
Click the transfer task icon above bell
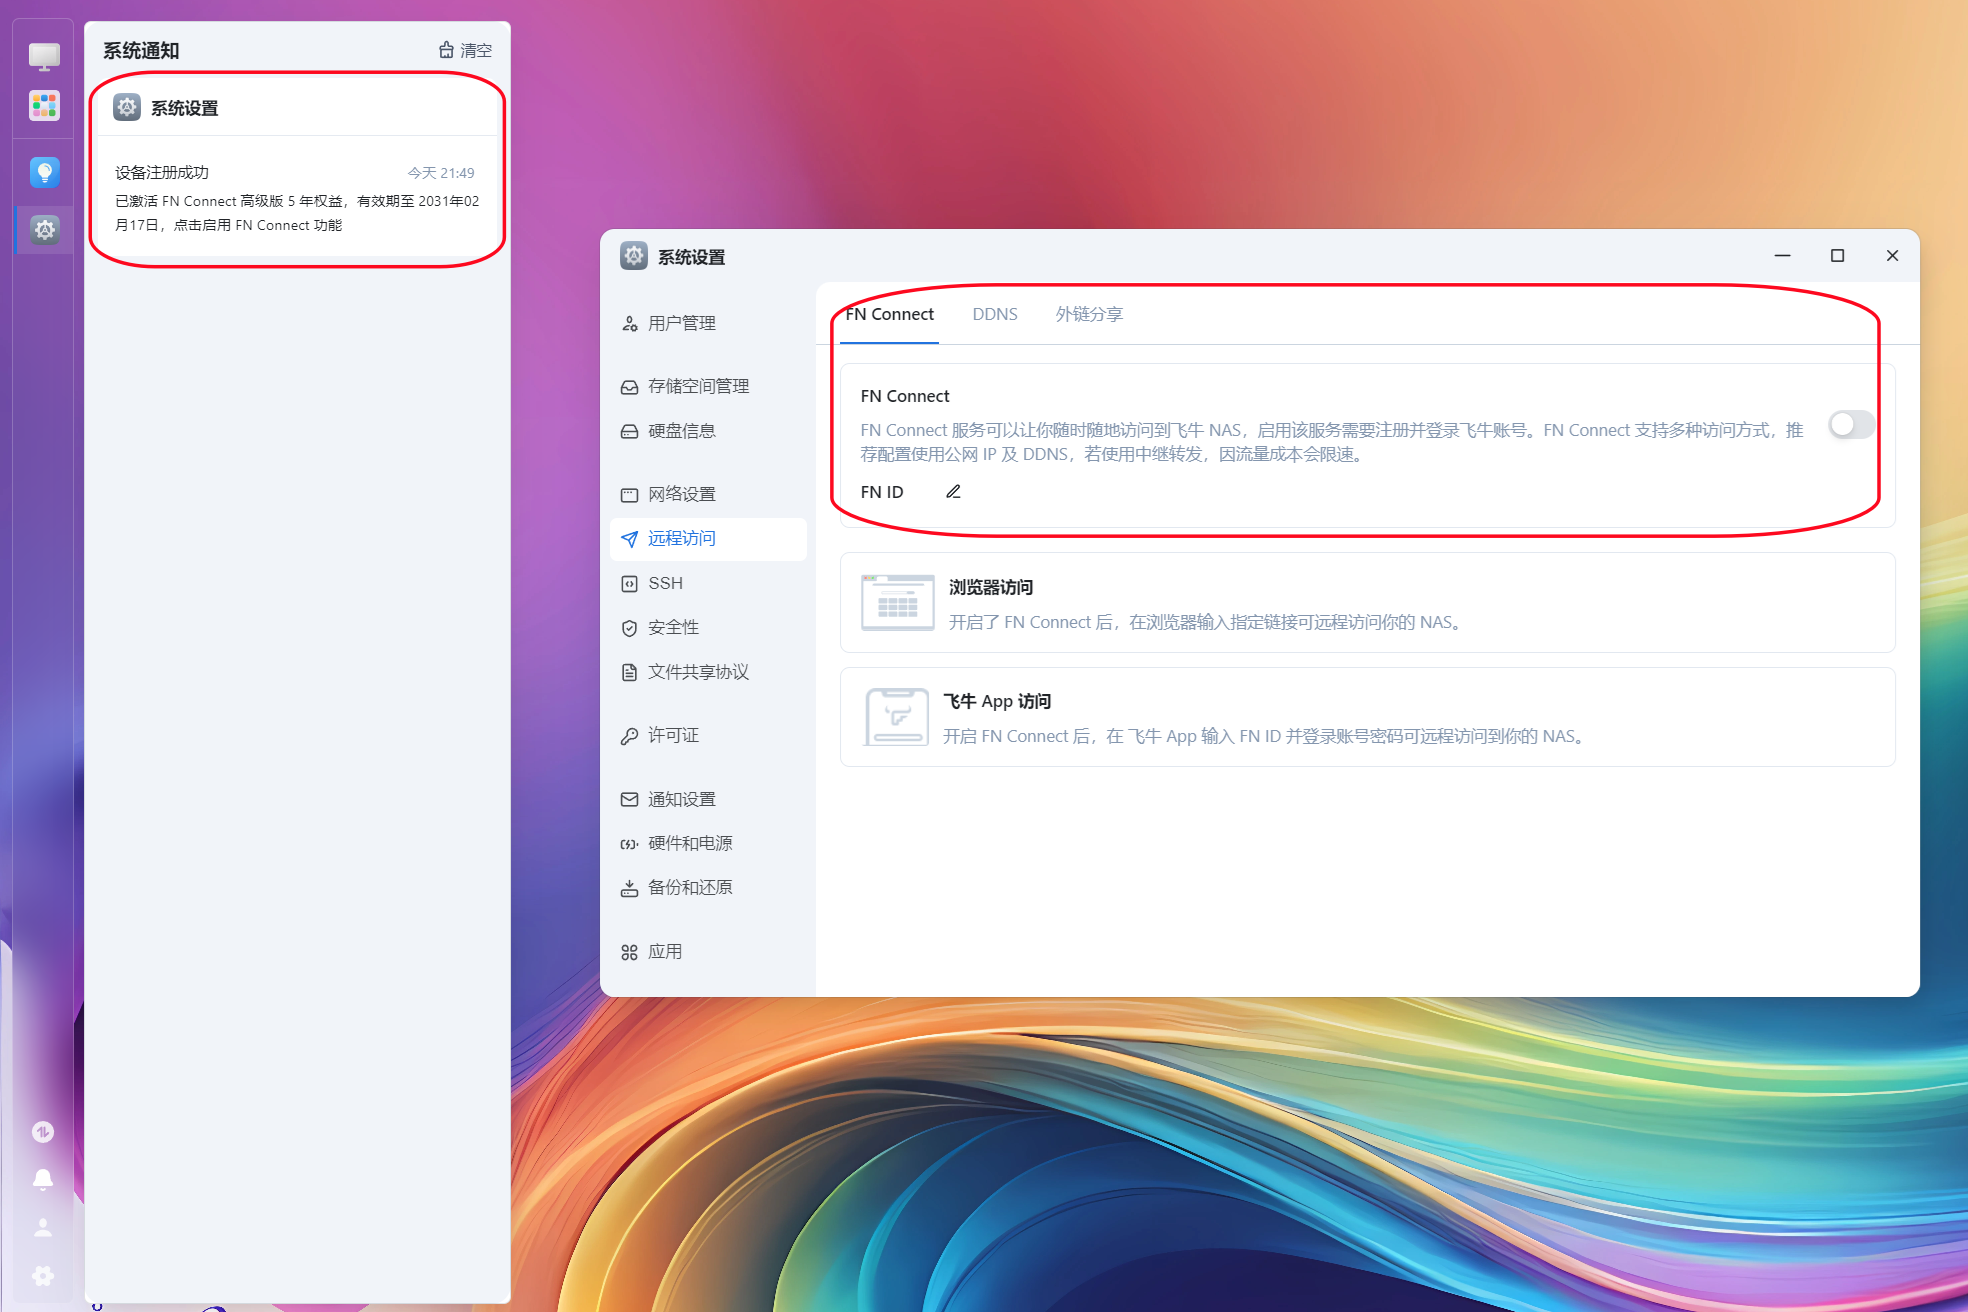[x=43, y=1132]
